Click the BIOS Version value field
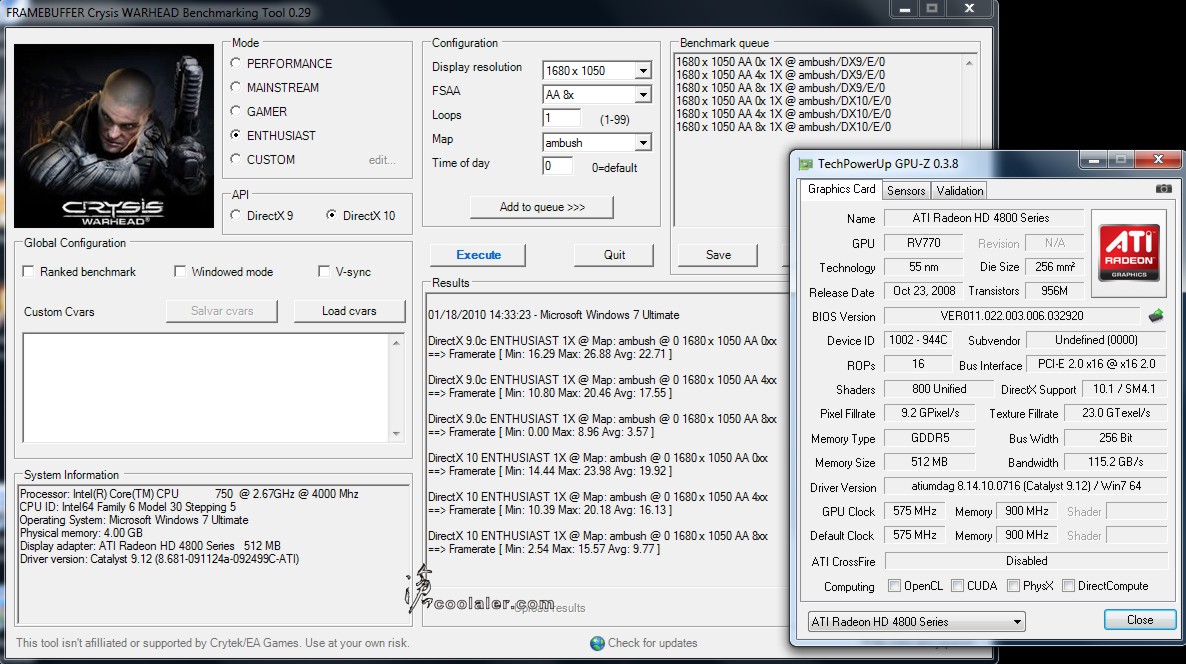This screenshot has height=664, width=1186. pyautogui.click(x=1011, y=316)
